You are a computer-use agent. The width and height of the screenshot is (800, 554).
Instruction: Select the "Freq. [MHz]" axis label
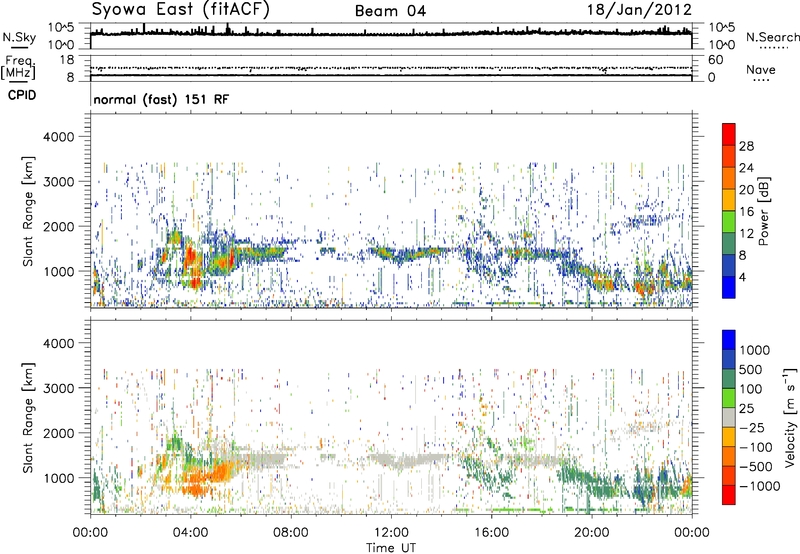coord(19,68)
